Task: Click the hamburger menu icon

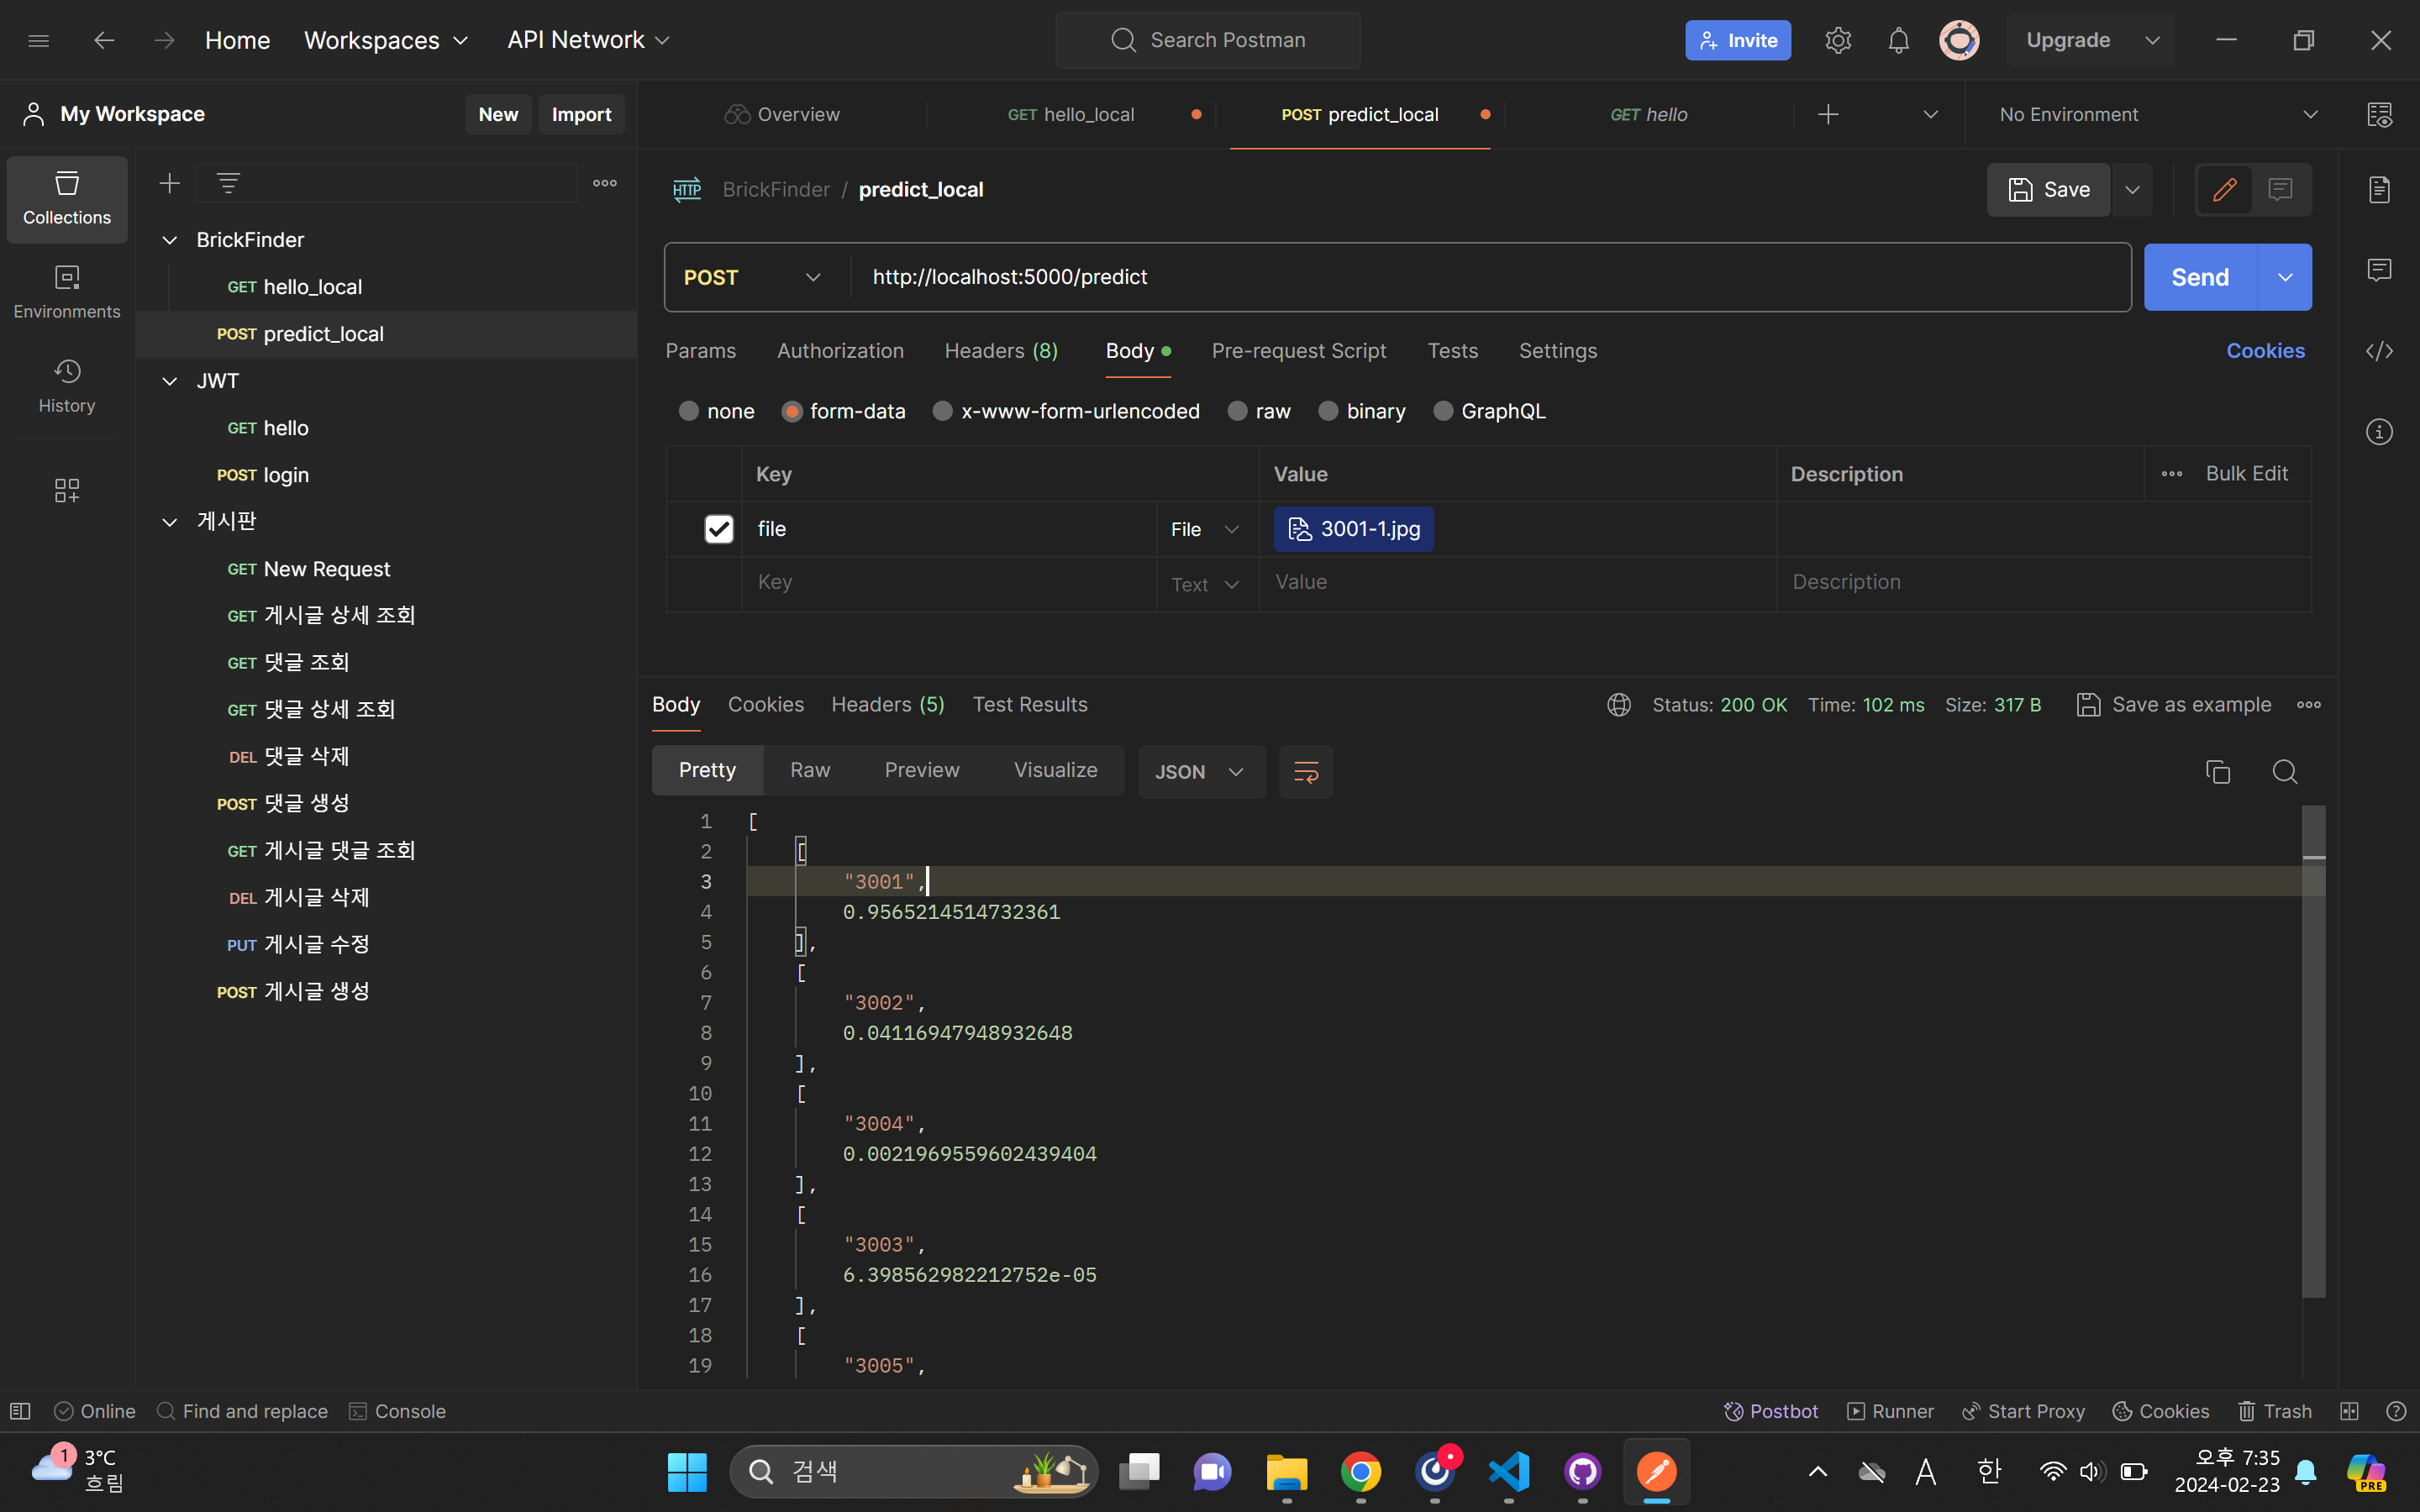Action: pyautogui.click(x=39, y=40)
